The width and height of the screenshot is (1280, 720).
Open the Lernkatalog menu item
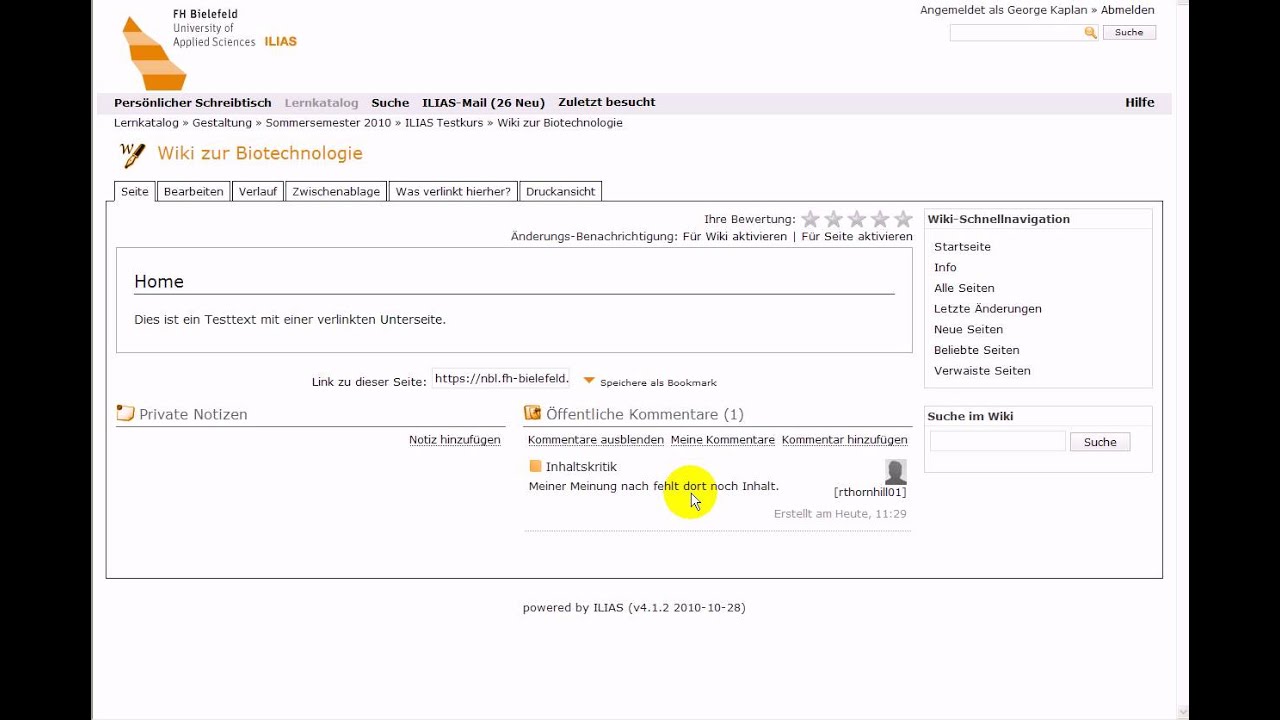(321, 103)
